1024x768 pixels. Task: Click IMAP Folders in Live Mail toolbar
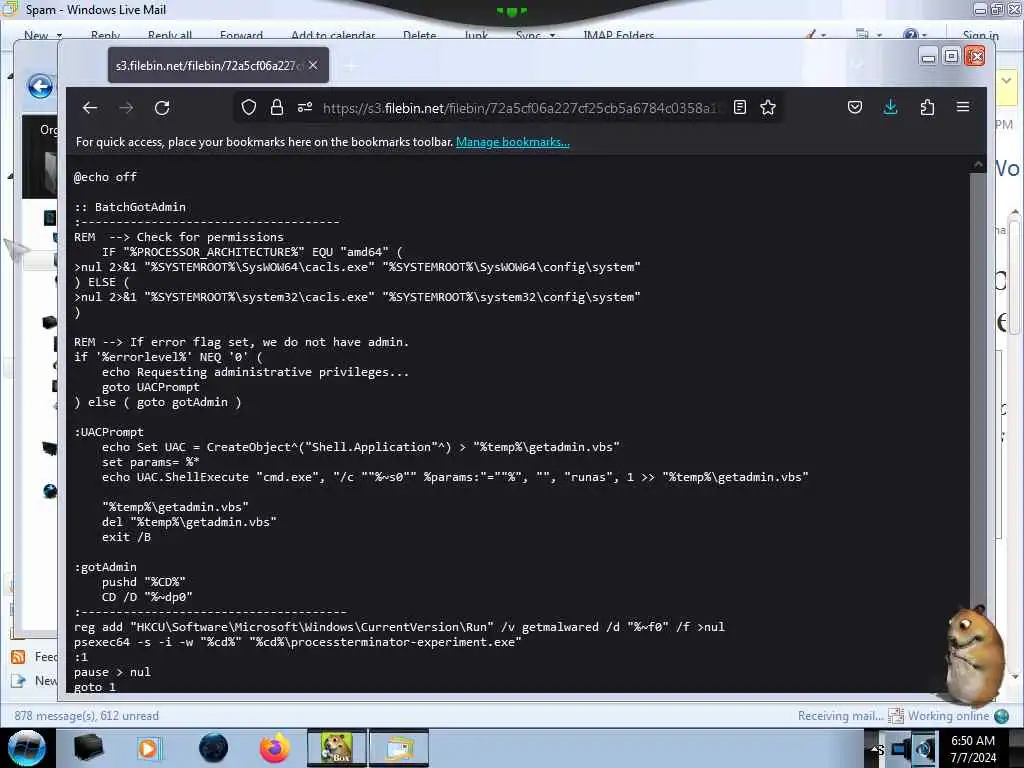tap(618, 35)
